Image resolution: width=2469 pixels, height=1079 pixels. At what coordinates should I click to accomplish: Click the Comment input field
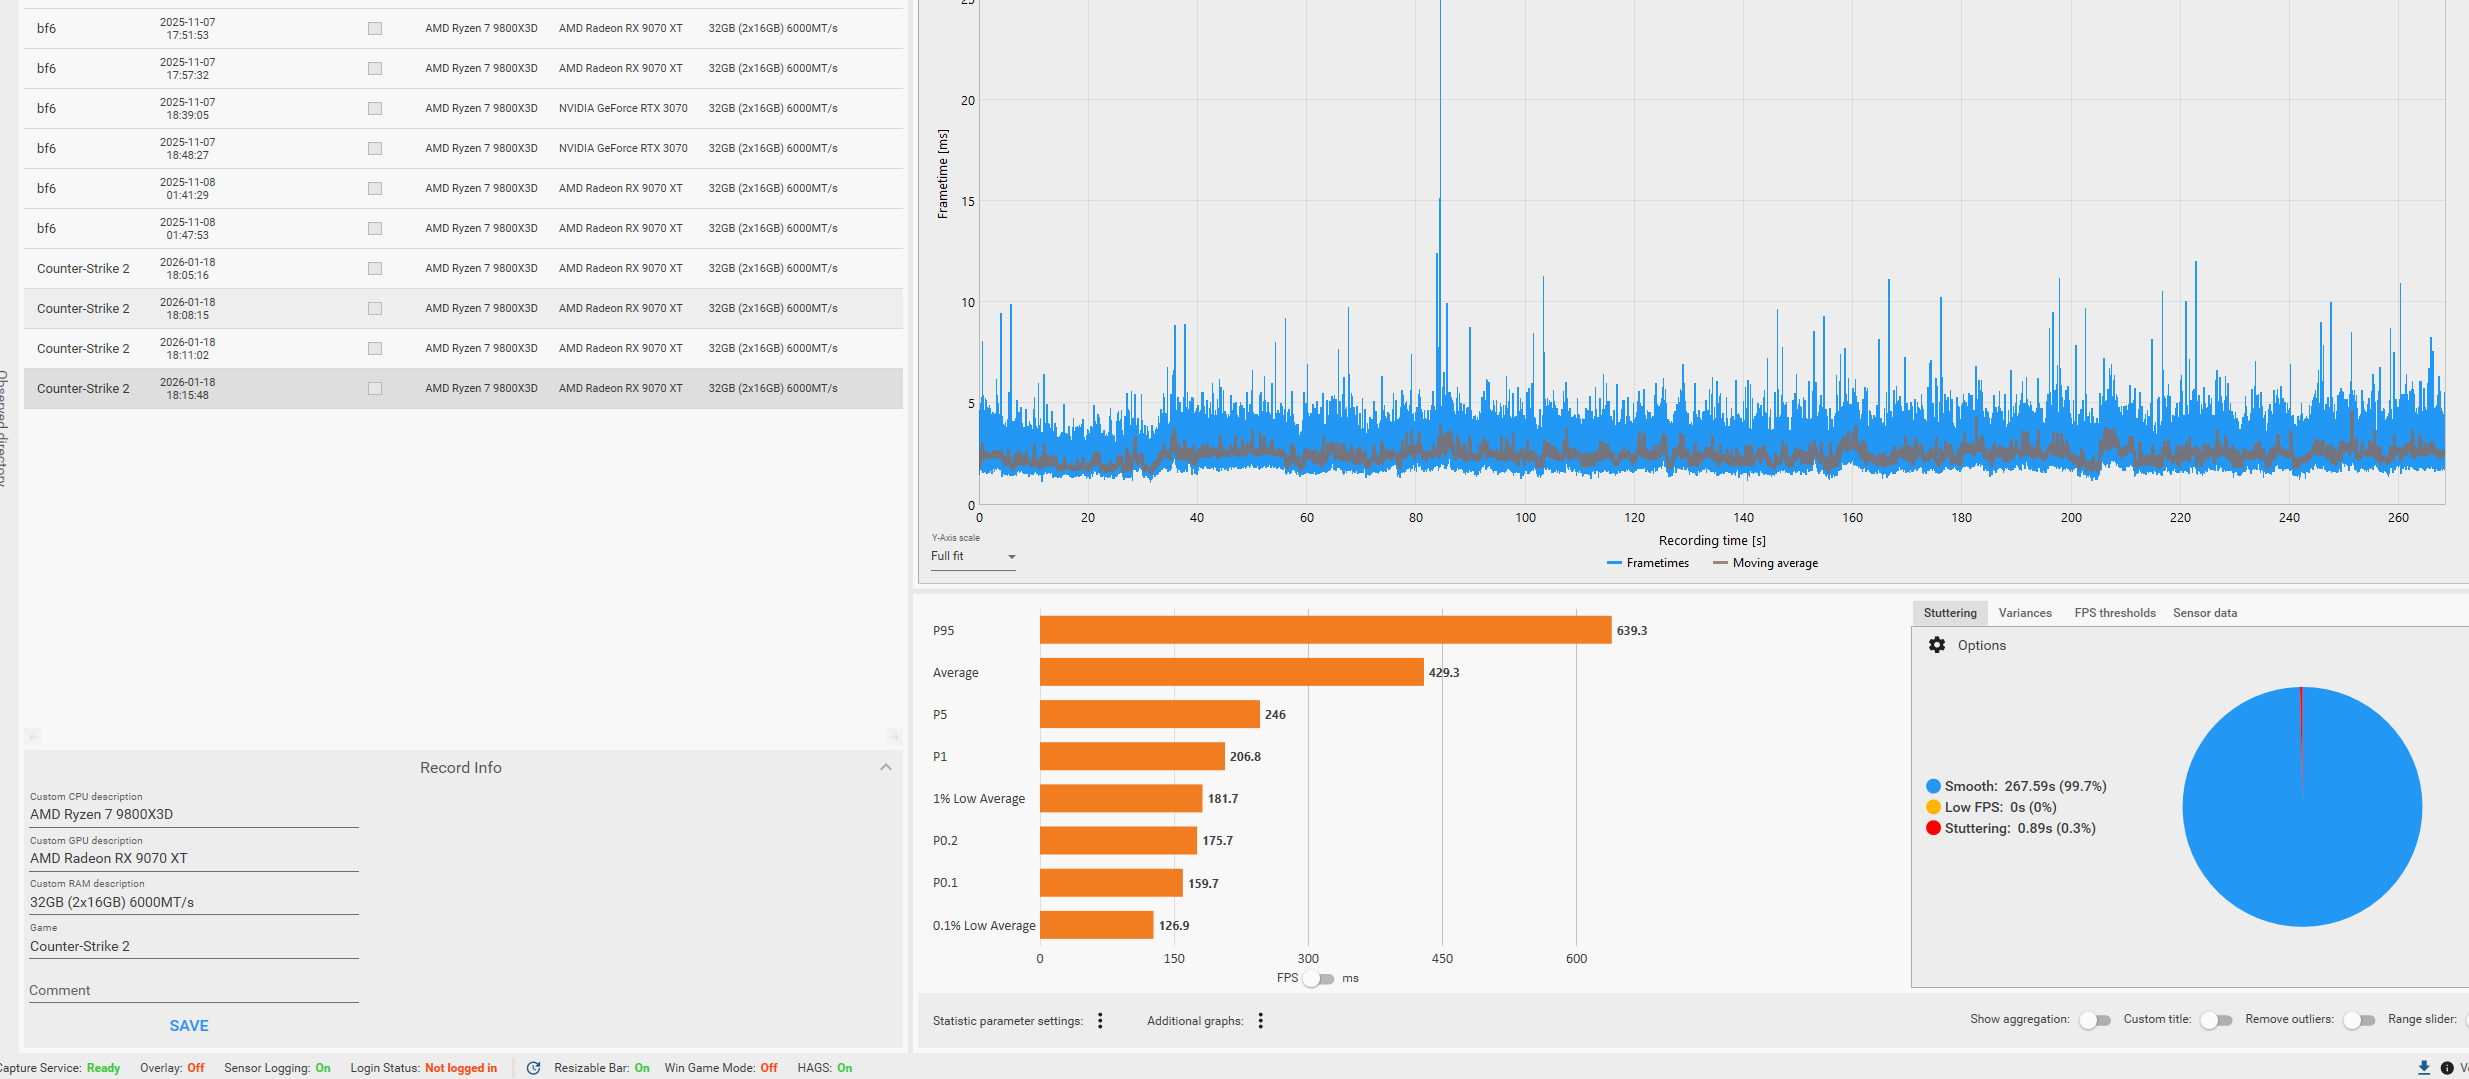[193, 990]
